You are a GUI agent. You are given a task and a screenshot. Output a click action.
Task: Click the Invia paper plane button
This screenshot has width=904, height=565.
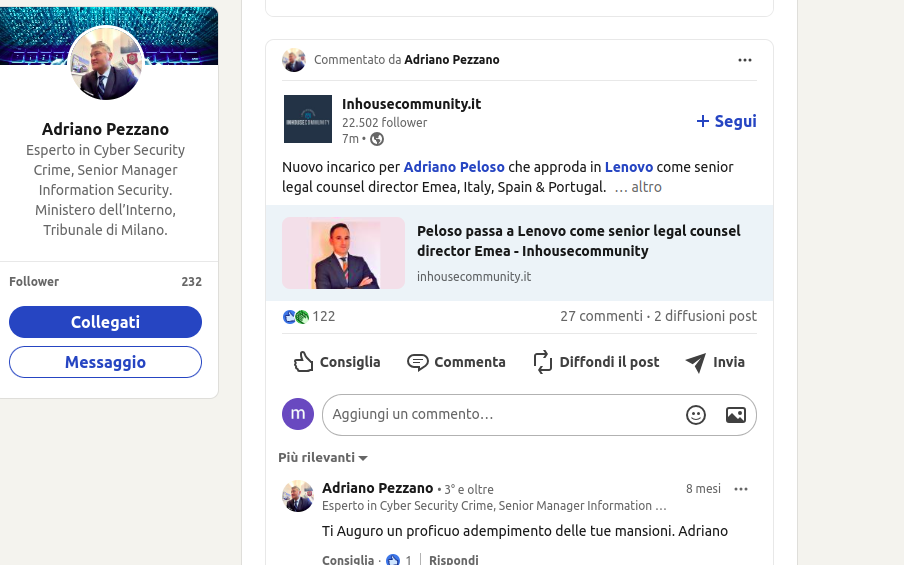715,362
